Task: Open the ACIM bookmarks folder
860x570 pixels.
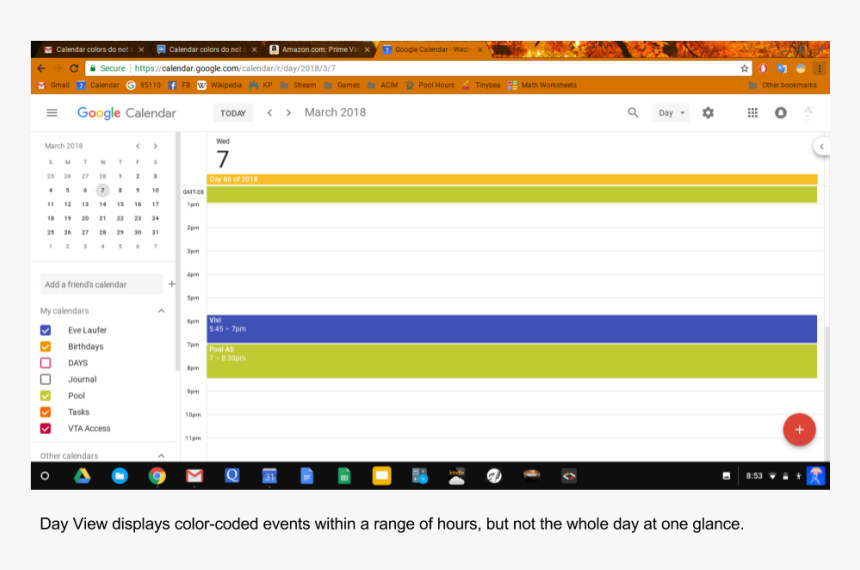Action: [x=383, y=85]
